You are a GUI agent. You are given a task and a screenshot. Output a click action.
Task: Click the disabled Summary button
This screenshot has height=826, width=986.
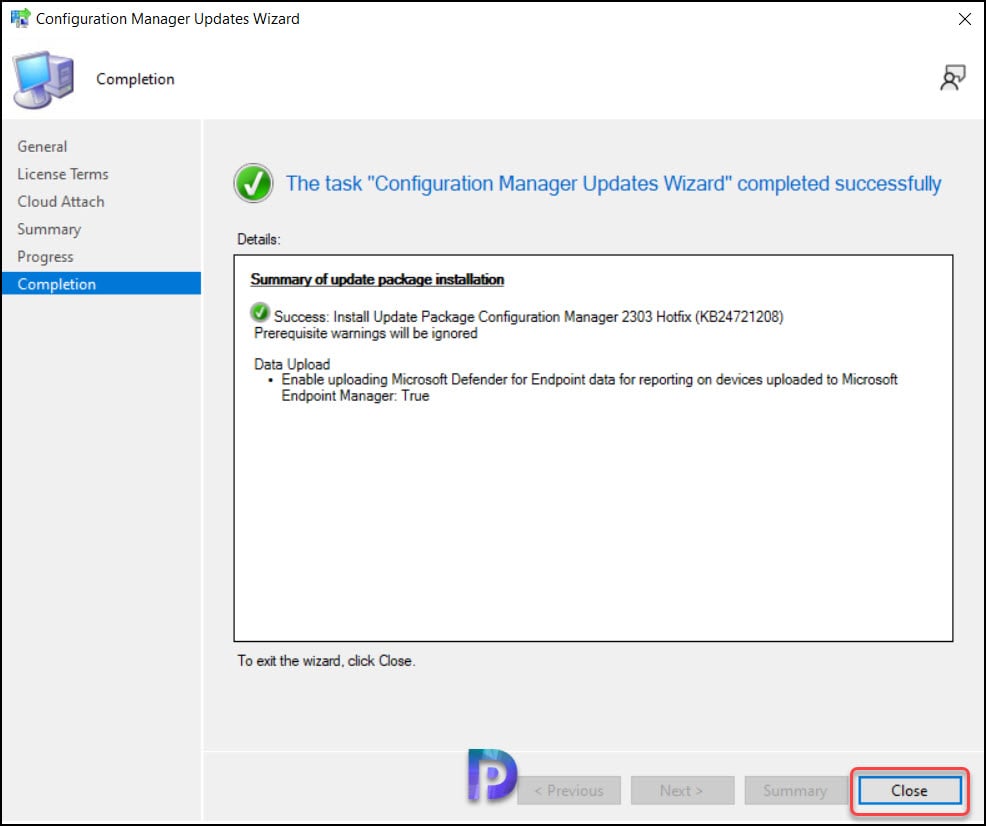coord(795,790)
